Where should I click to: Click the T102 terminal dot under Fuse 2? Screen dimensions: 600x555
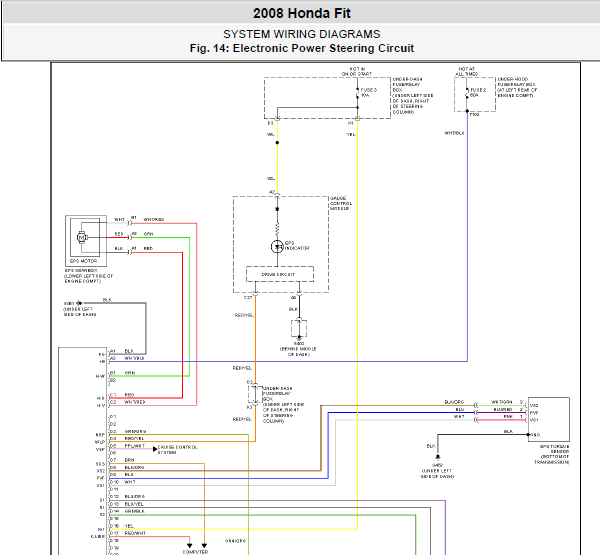pos(467,111)
